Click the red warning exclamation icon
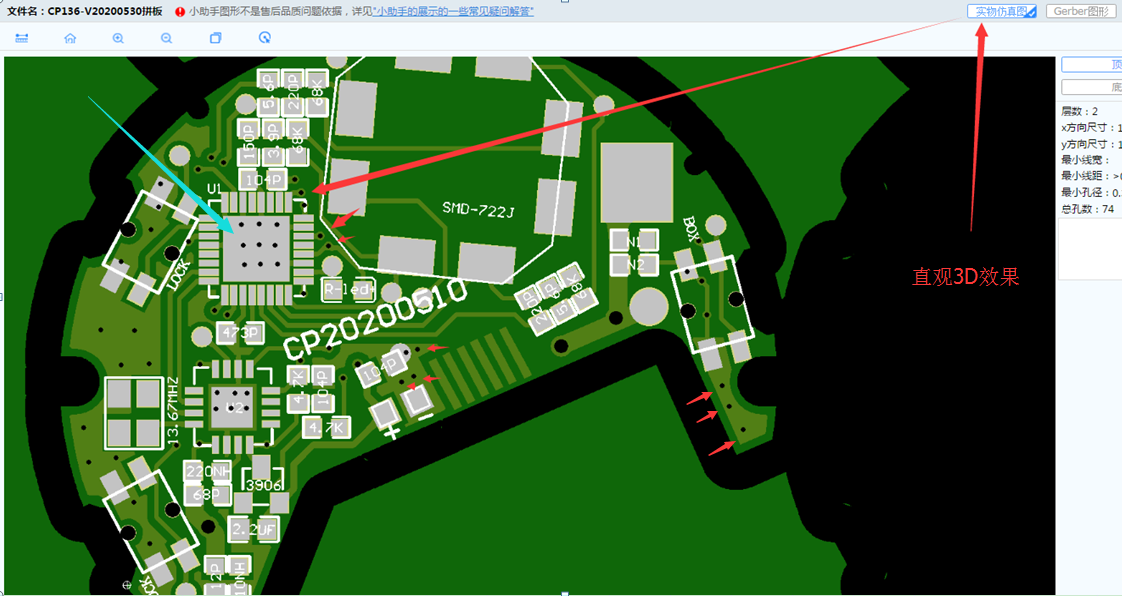 [179, 12]
